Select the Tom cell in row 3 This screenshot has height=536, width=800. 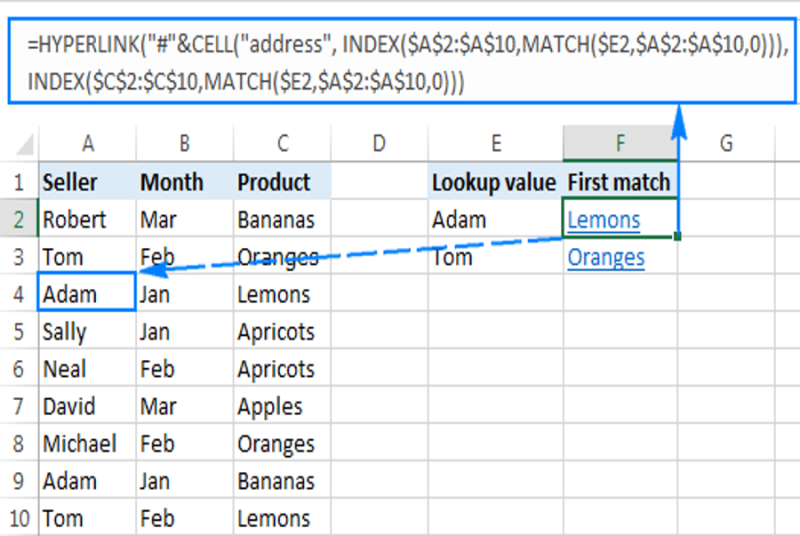[88, 257]
